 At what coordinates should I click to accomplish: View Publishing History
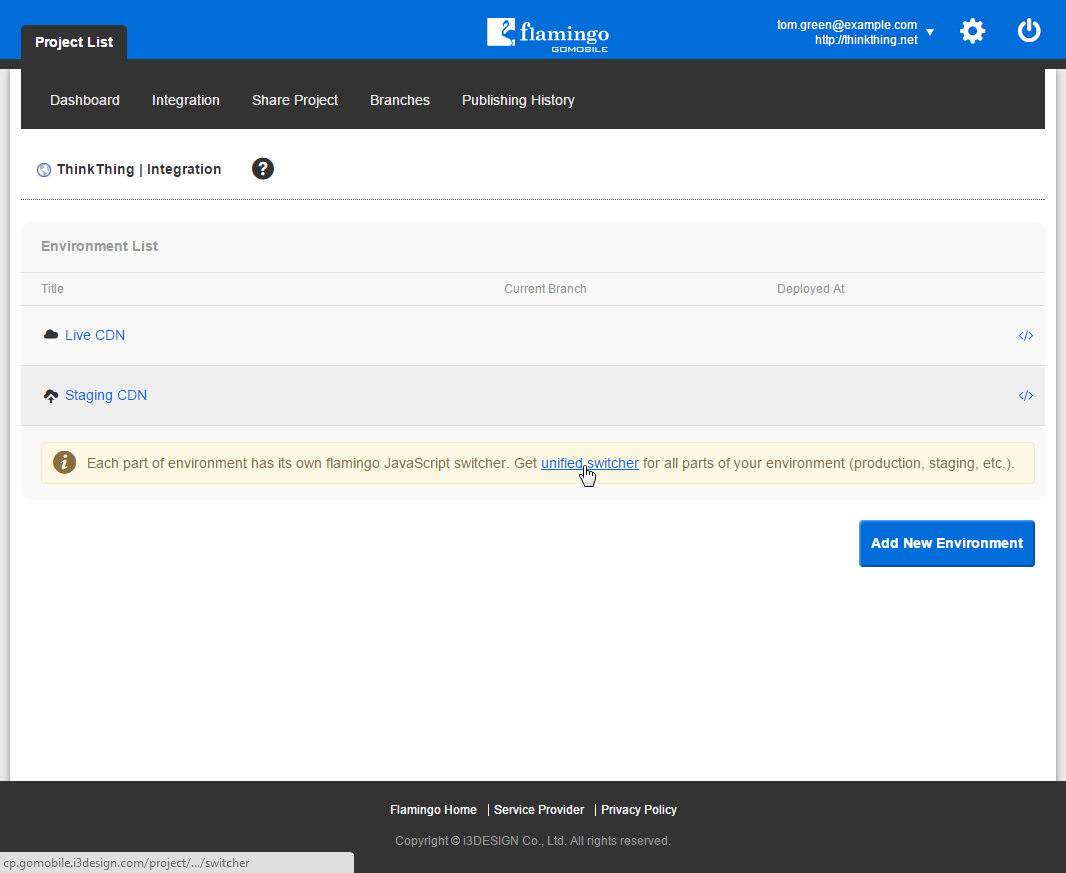pos(518,100)
